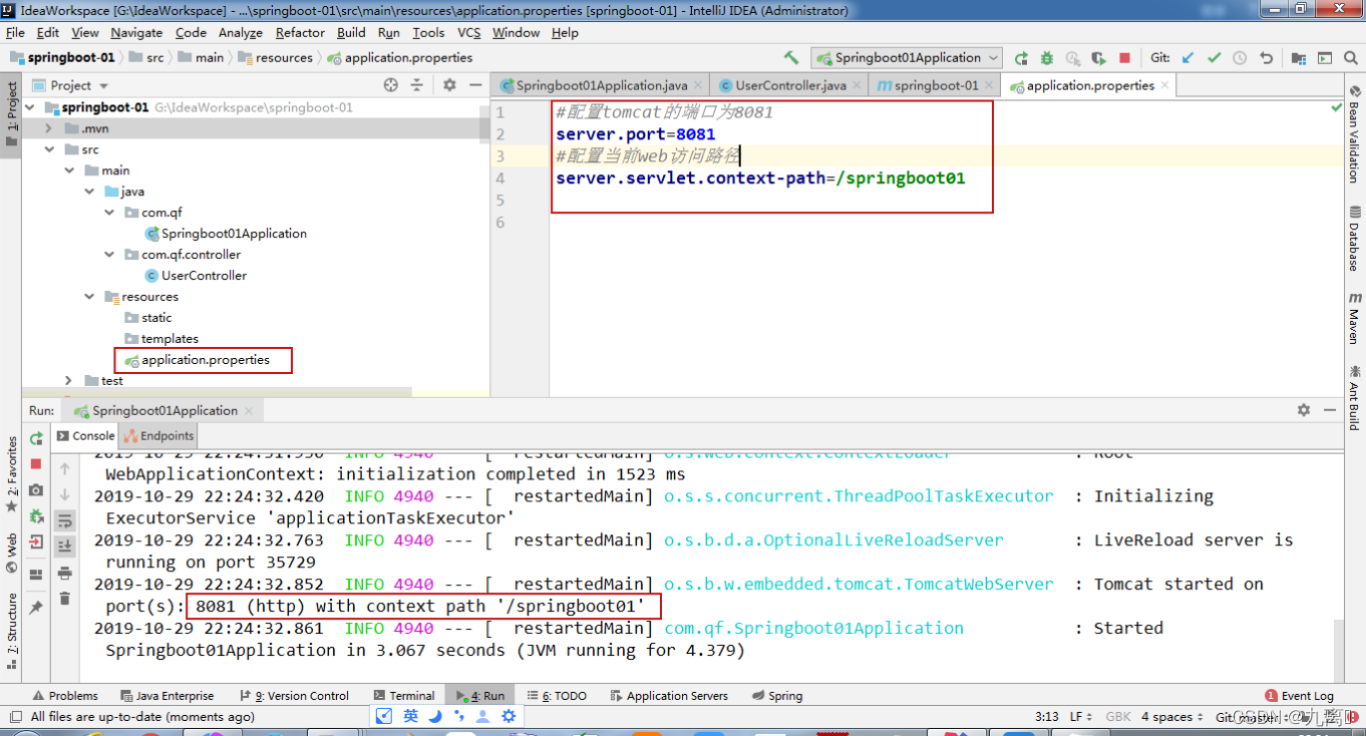Click the Rerun icon in the top toolbar

click(x=1021, y=58)
